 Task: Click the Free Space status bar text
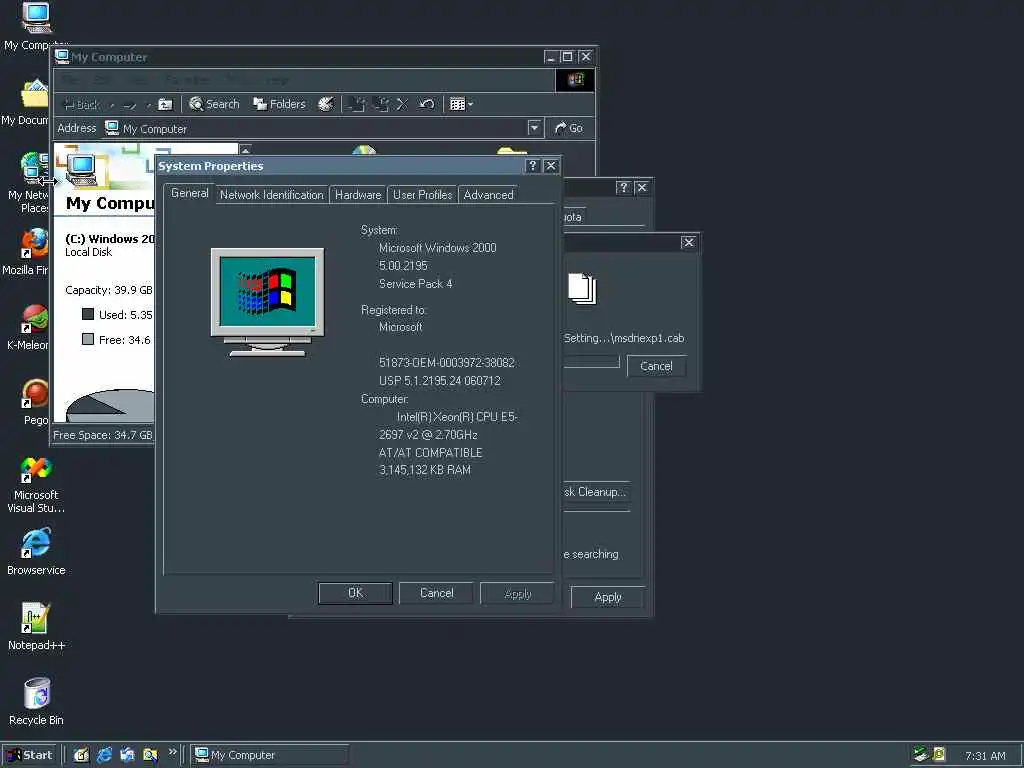tap(103, 435)
